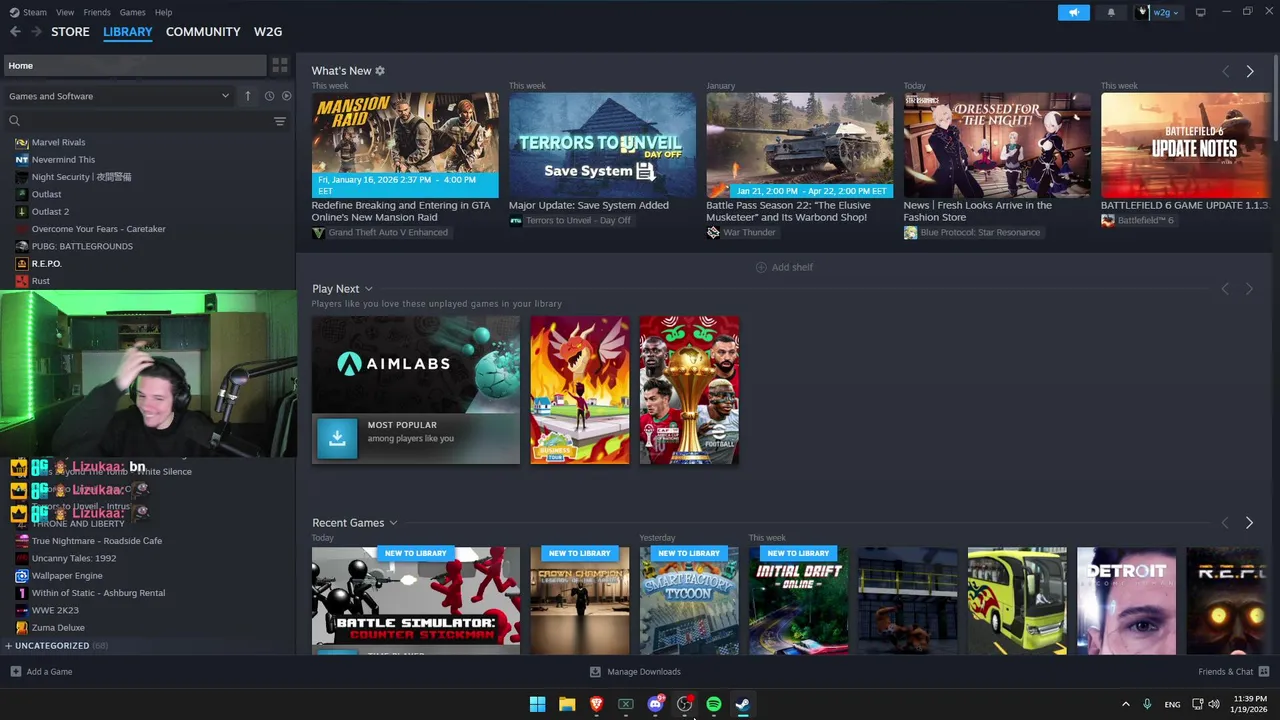Click the sort ascending arrow in library sidebar

pyautogui.click(x=248, y=96)
